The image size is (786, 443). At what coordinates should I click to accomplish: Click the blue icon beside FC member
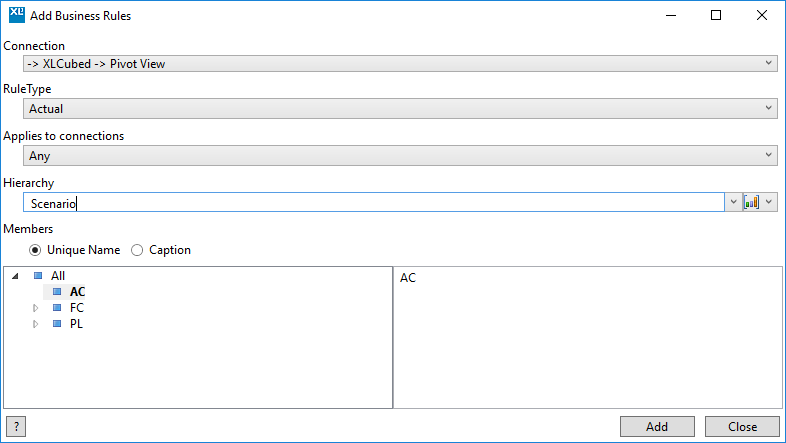(x=57, y=308)
